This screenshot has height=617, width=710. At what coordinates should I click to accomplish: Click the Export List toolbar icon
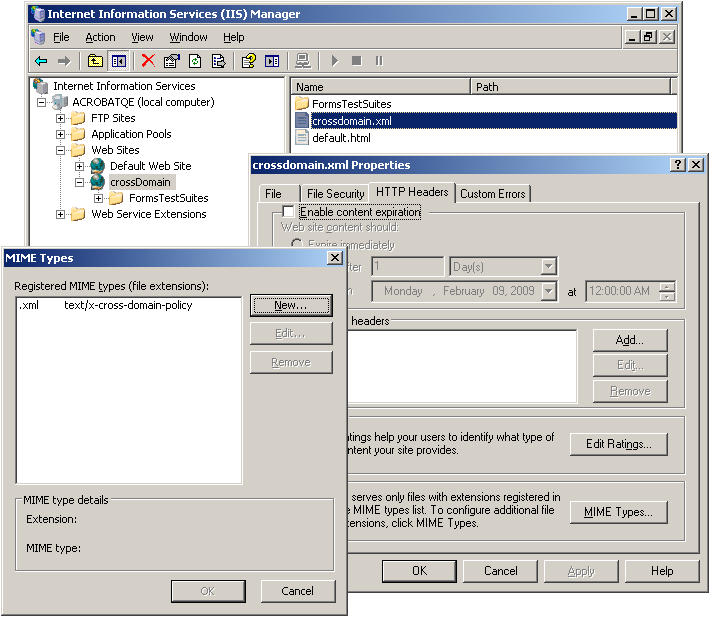[219, 61]
